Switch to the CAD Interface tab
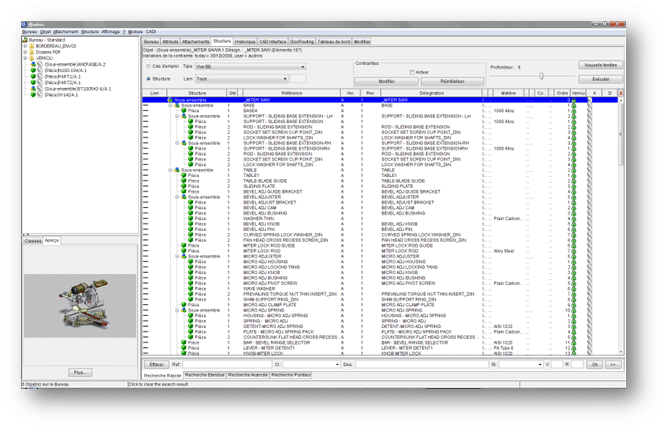 [273, 42]
